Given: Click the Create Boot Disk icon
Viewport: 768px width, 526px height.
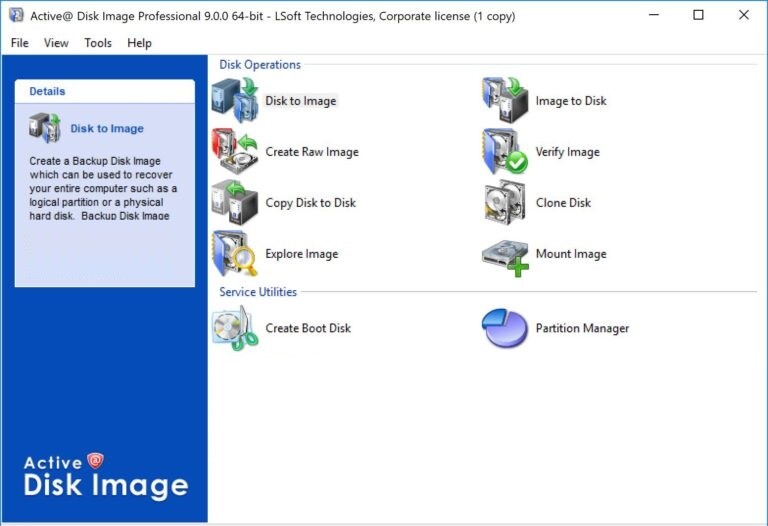Looking at the screenshot, I should point(235,328).
